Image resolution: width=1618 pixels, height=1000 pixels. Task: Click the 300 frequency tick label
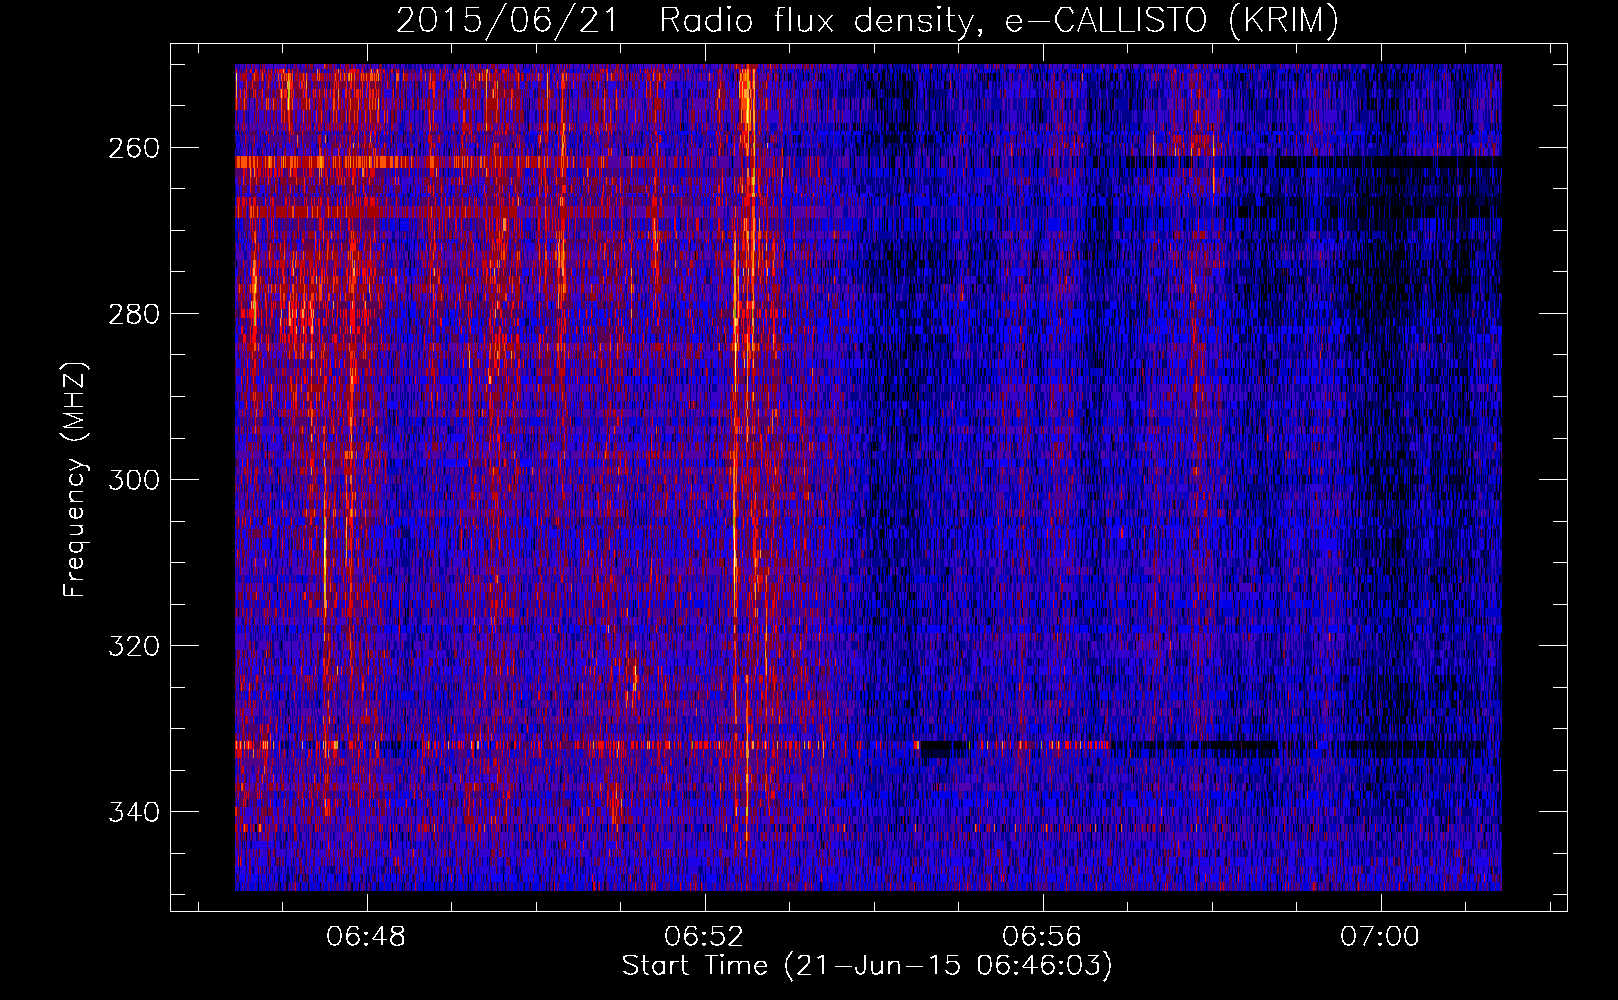click(134, 480)
